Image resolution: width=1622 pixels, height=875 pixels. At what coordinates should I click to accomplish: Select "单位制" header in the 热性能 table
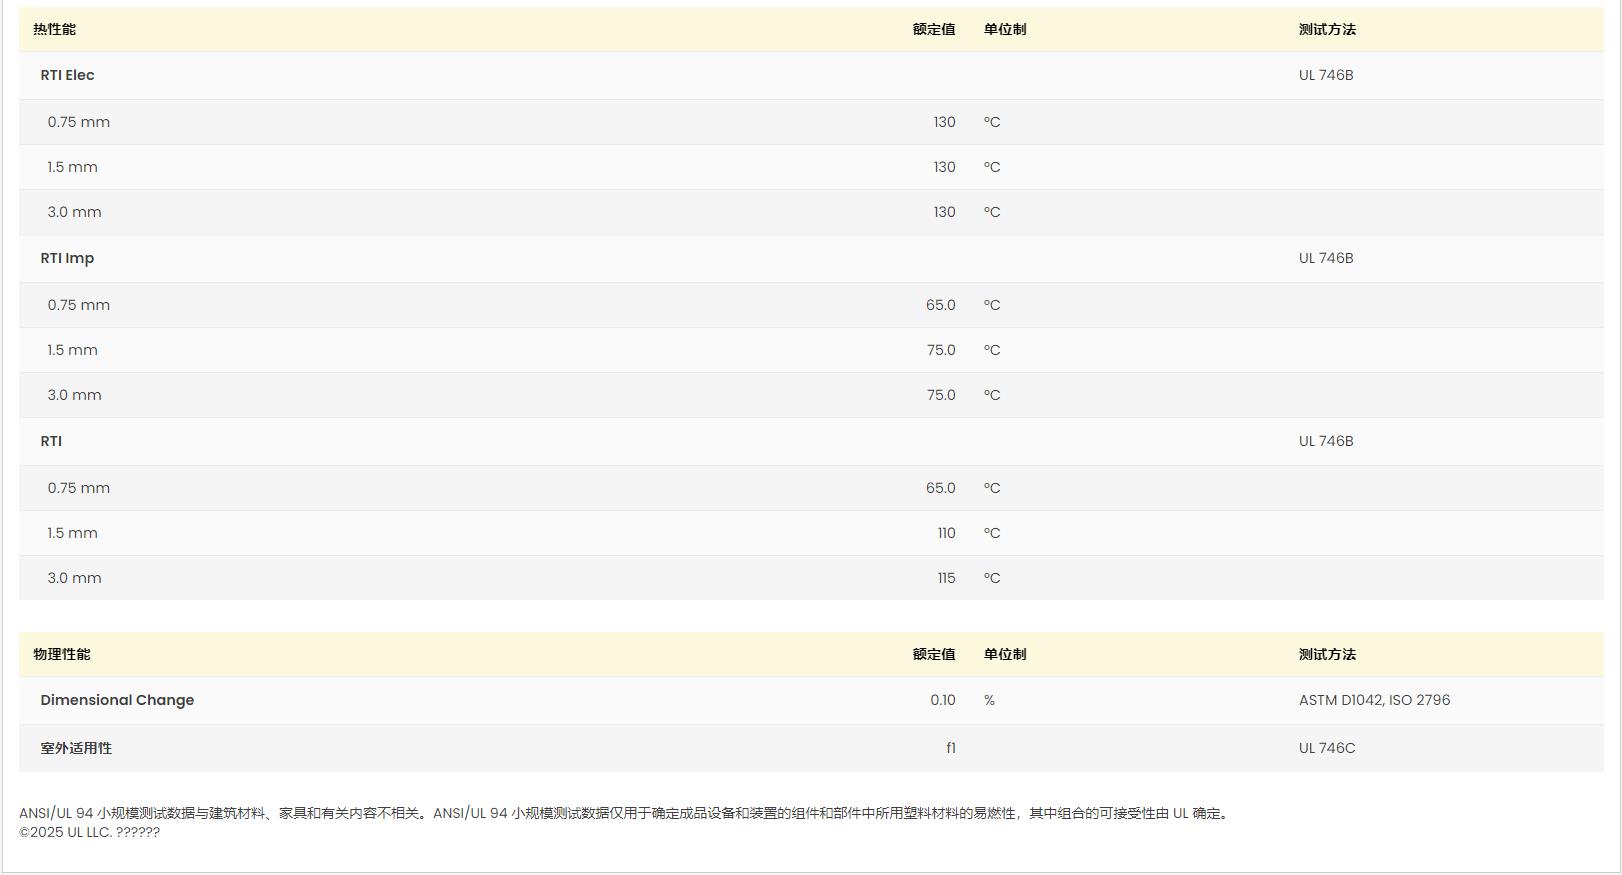(1005, 30)
